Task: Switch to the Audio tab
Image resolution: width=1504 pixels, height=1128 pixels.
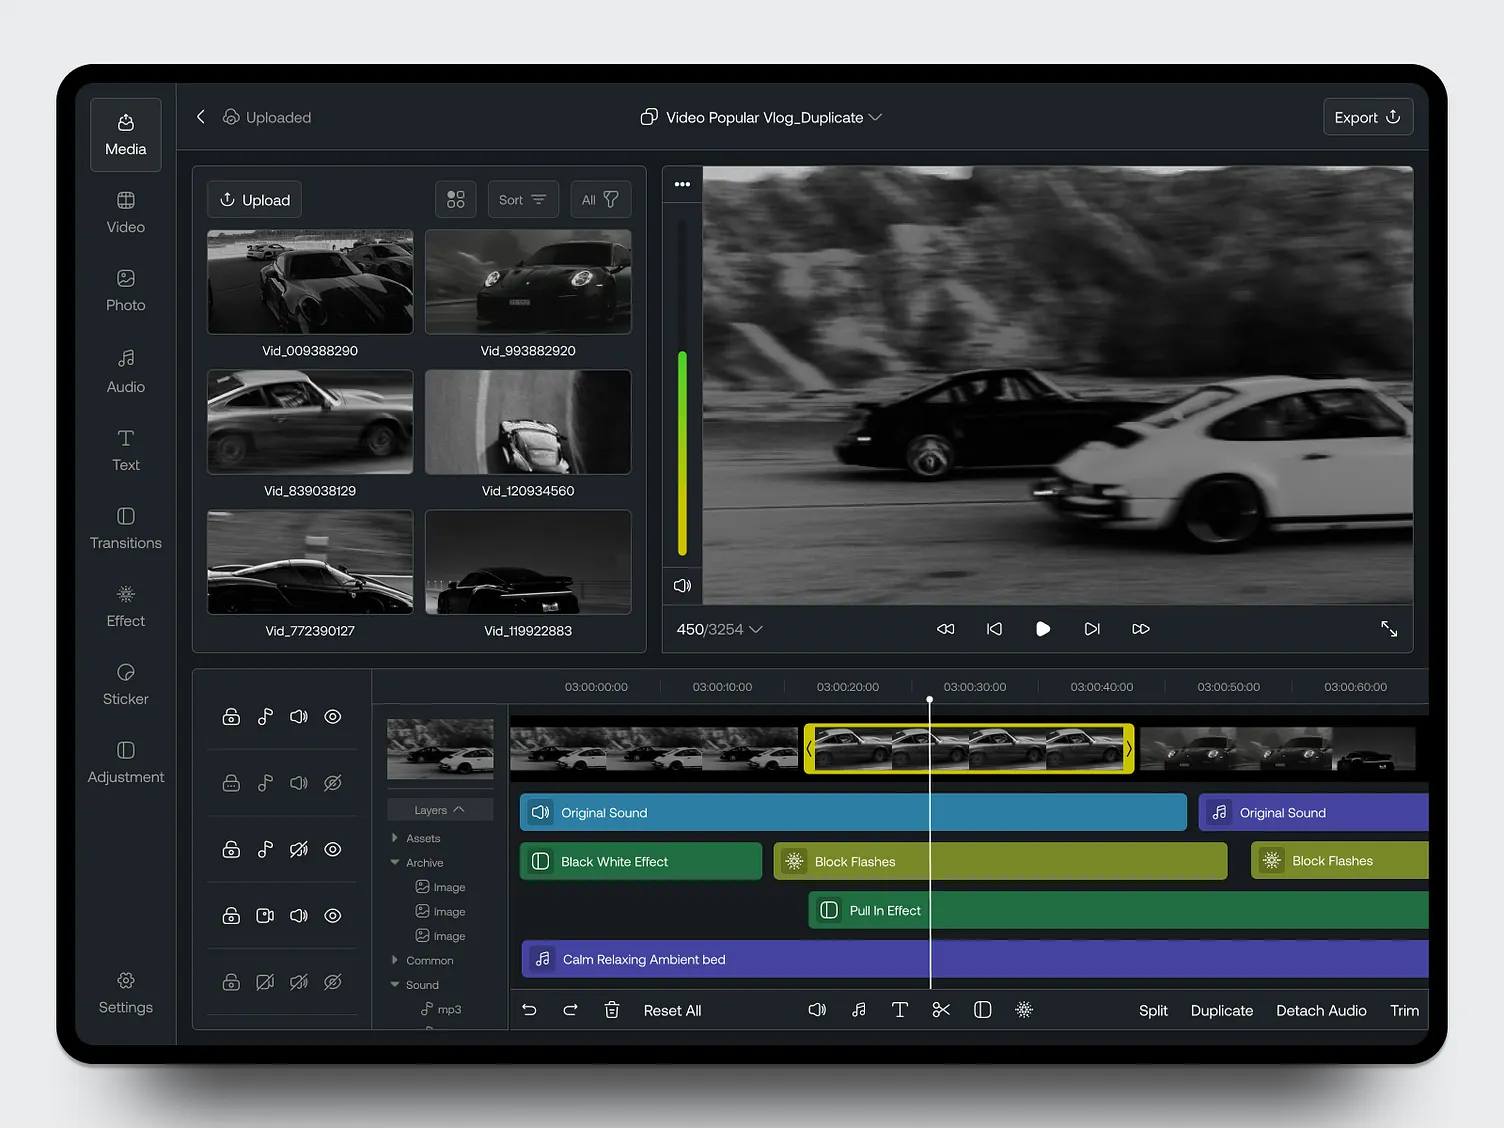Action: coord(125,370)
